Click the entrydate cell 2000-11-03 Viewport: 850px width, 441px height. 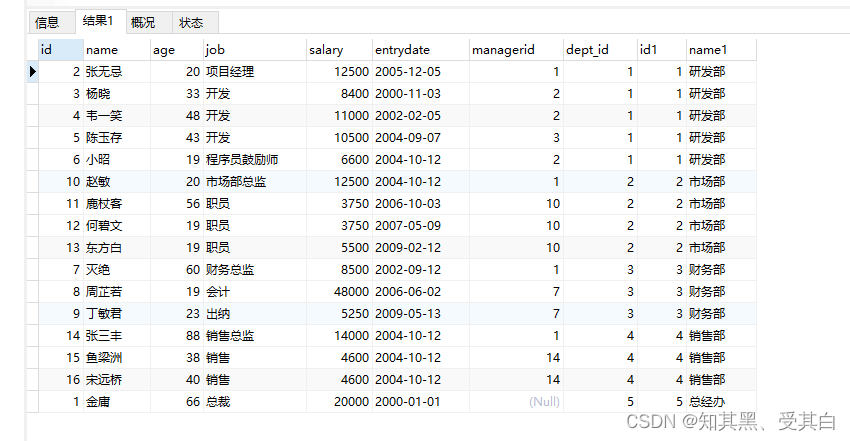[421, 94]
